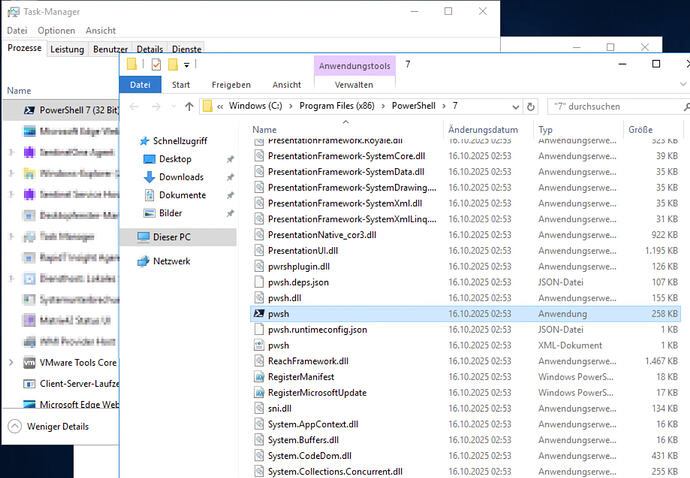
Task: Open the Optionen menu in Task-Manager
Action: pos(57,31)
